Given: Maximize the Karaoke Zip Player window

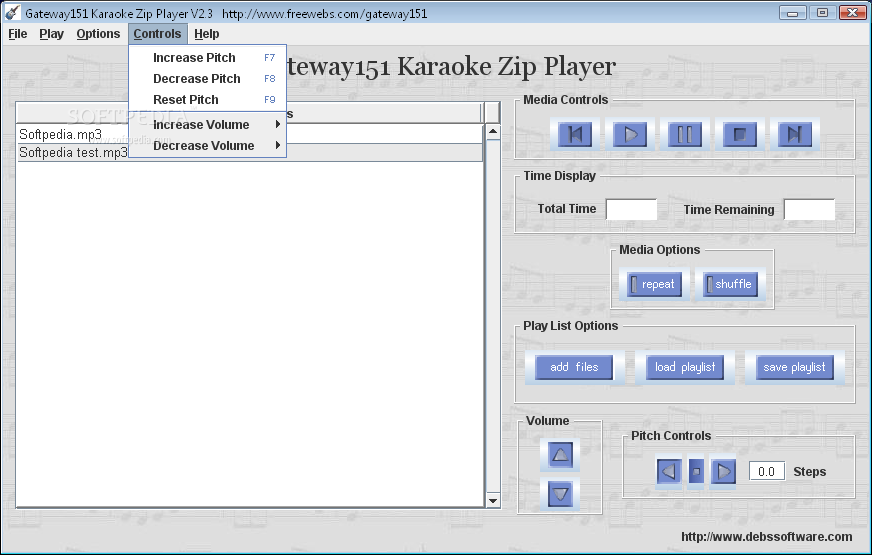Looking at the screenshot, I should pos(823,12).
